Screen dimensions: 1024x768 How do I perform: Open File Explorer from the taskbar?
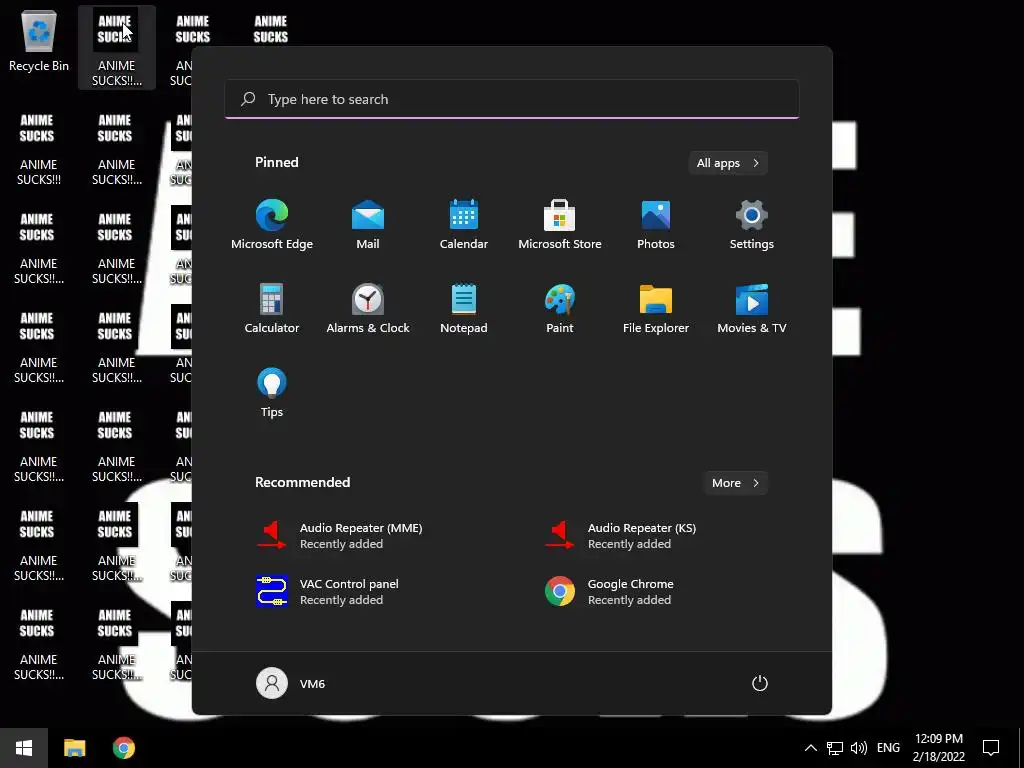[74, 748]
